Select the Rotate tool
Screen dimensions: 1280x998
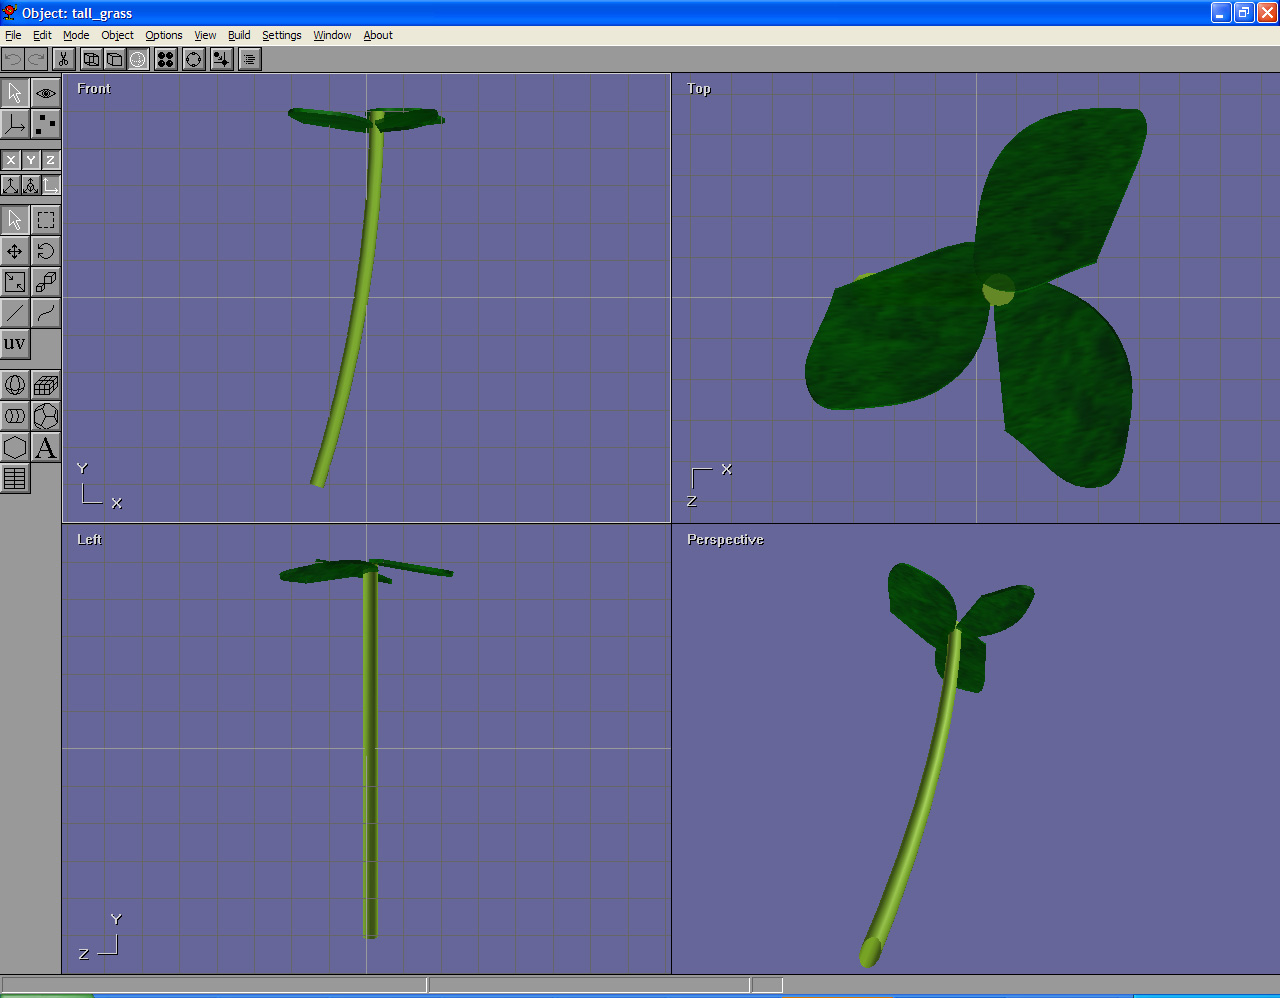pyautogui.click(x=46, y=251)
